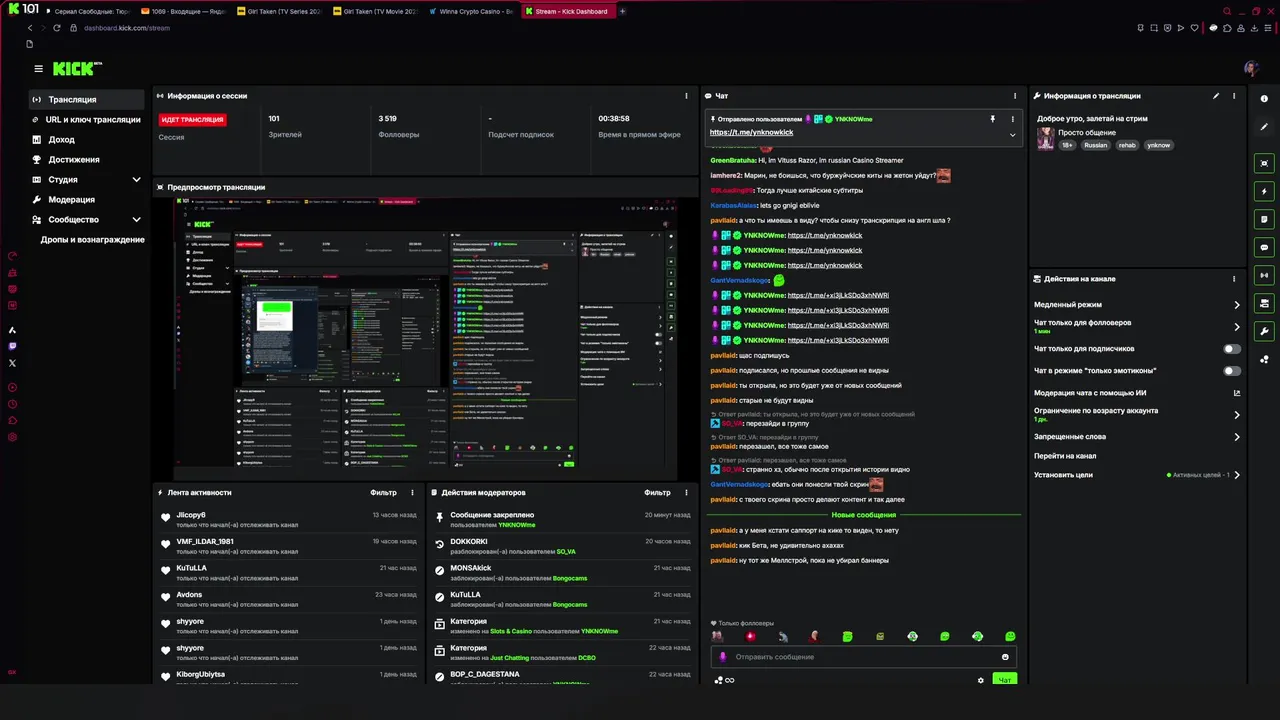Viewport: 1280px width, 720px height.
Task: Open kebab menu of pinned chat message
Action: [x=1012, y=119]
